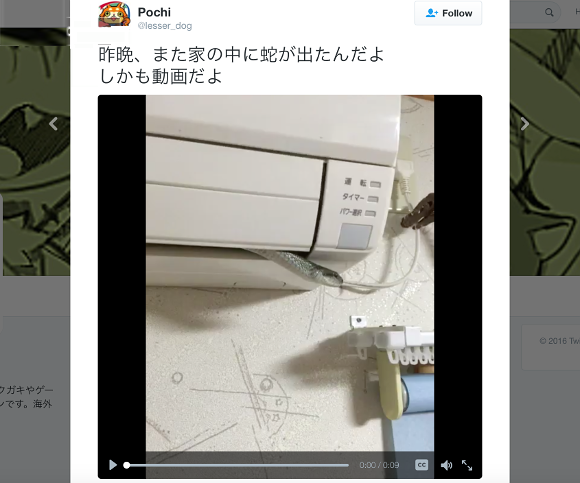The image size is (580, 483).
Task: Click the Japanese tweet text
Action: pos(242,65)
